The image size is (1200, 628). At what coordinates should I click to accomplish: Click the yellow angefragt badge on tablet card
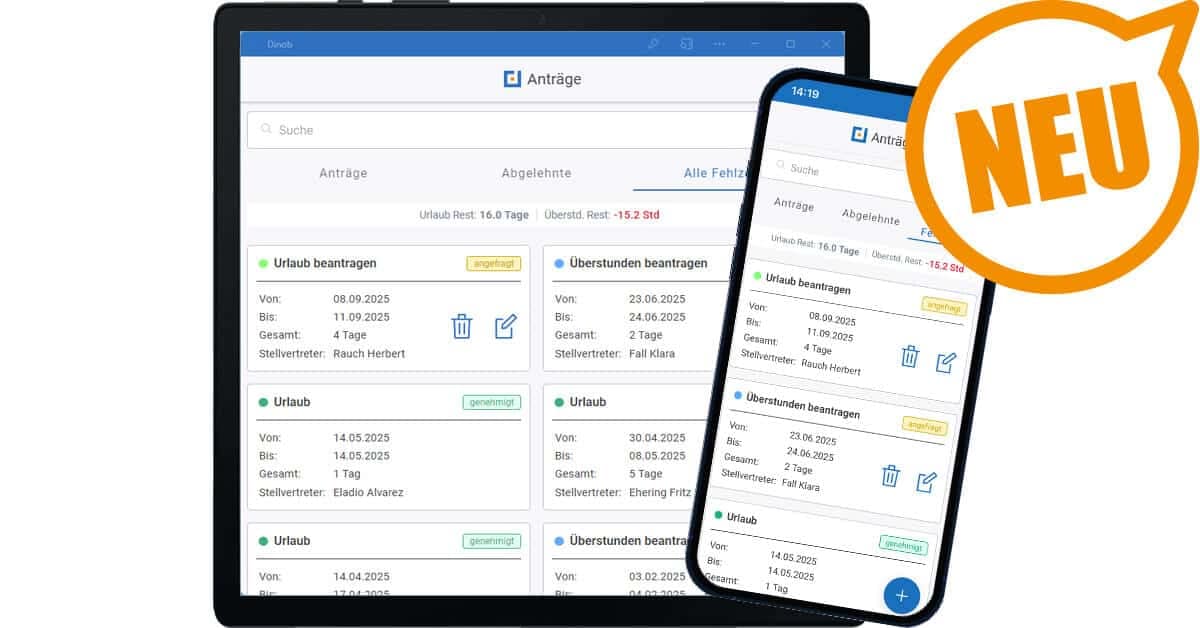coord(493,264)
